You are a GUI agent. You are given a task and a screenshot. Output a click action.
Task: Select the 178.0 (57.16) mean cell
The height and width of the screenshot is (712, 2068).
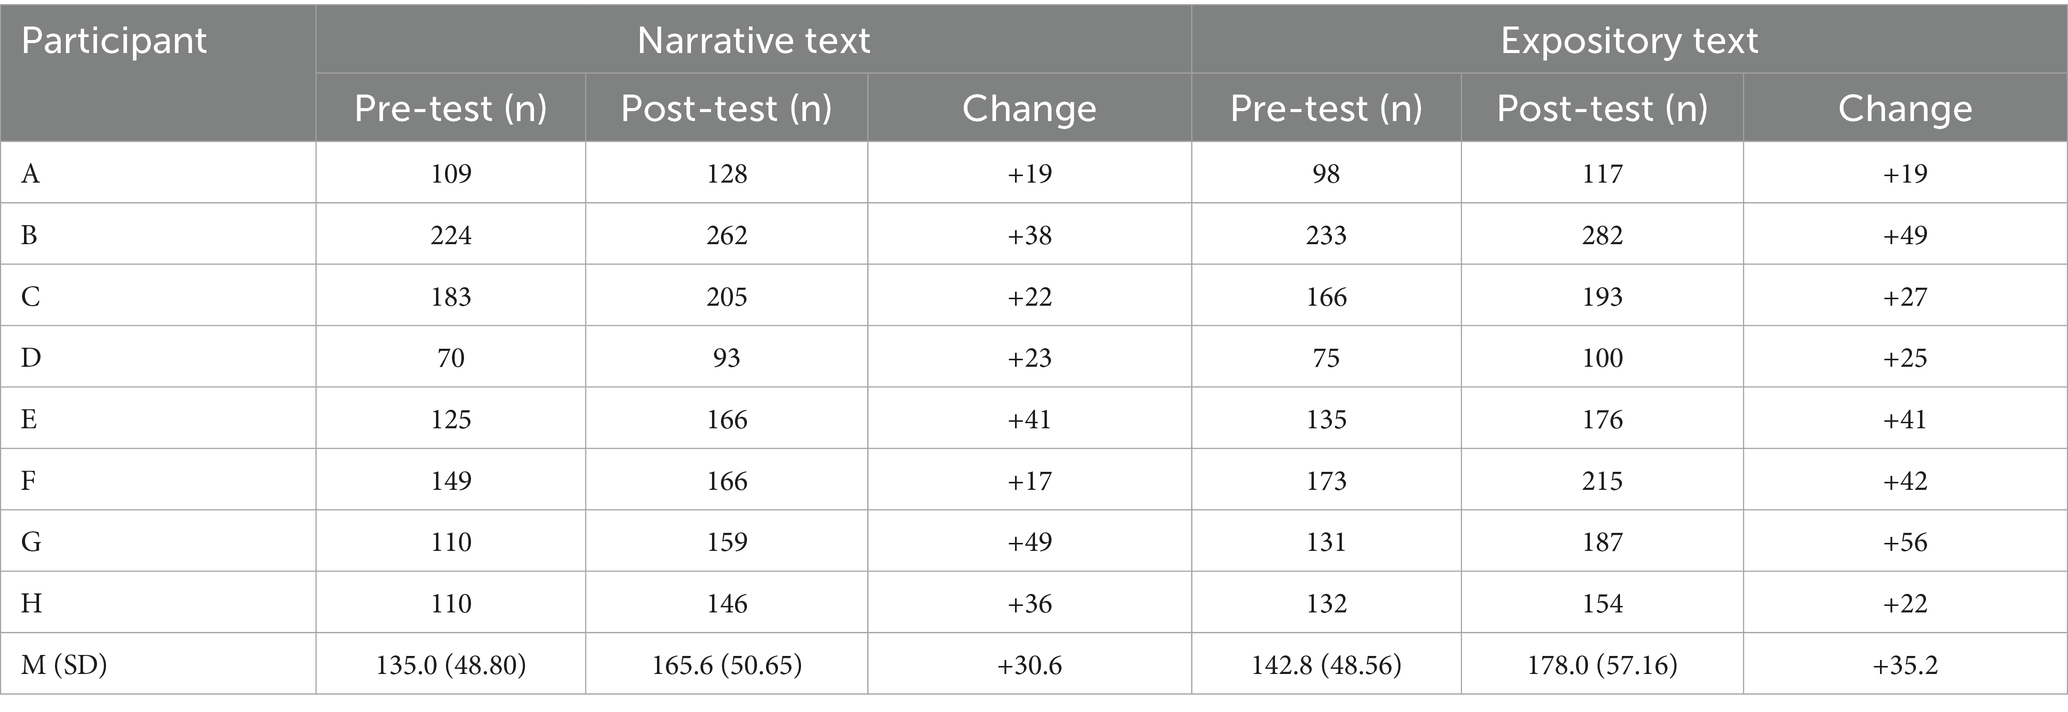1602,665
